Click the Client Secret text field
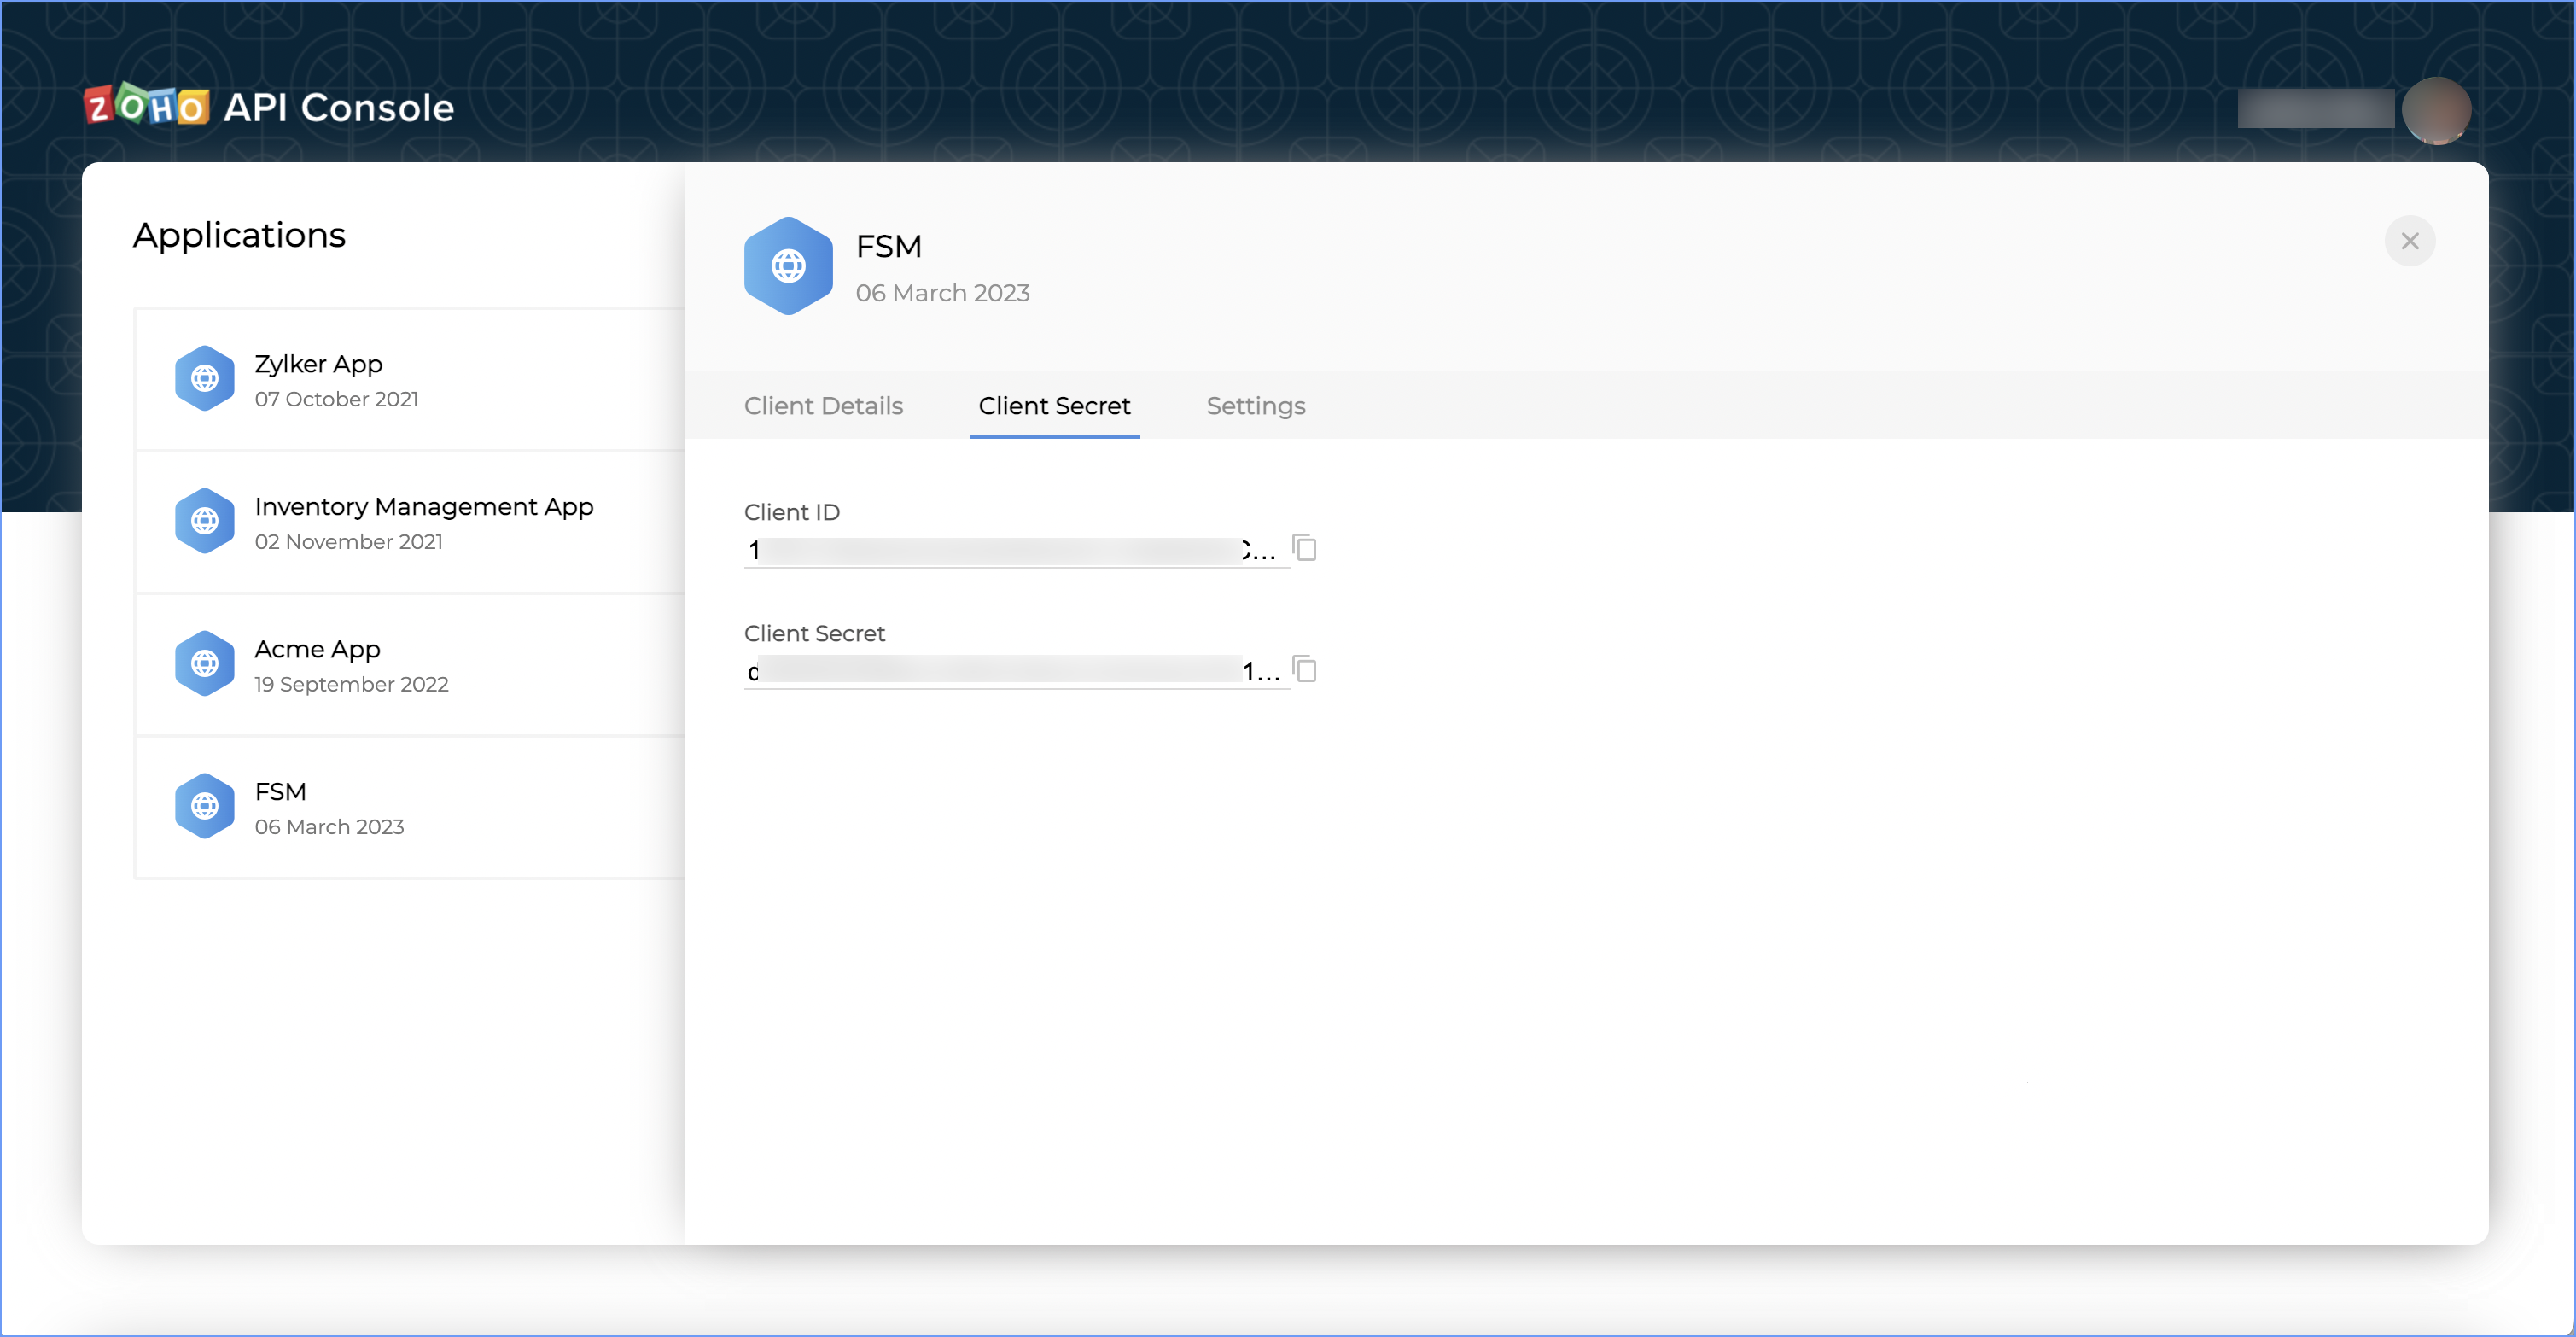 pos(1010,672)
